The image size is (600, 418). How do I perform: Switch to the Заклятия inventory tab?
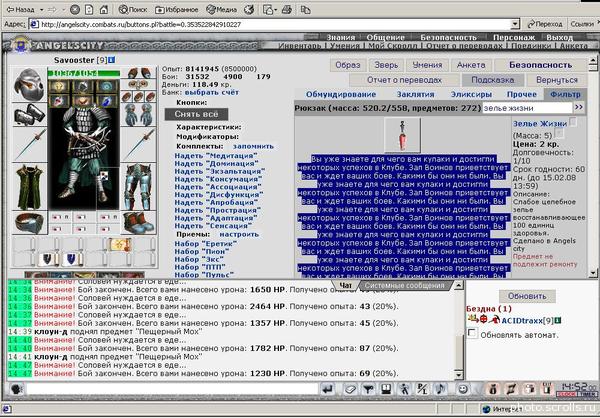pos(415,94)
